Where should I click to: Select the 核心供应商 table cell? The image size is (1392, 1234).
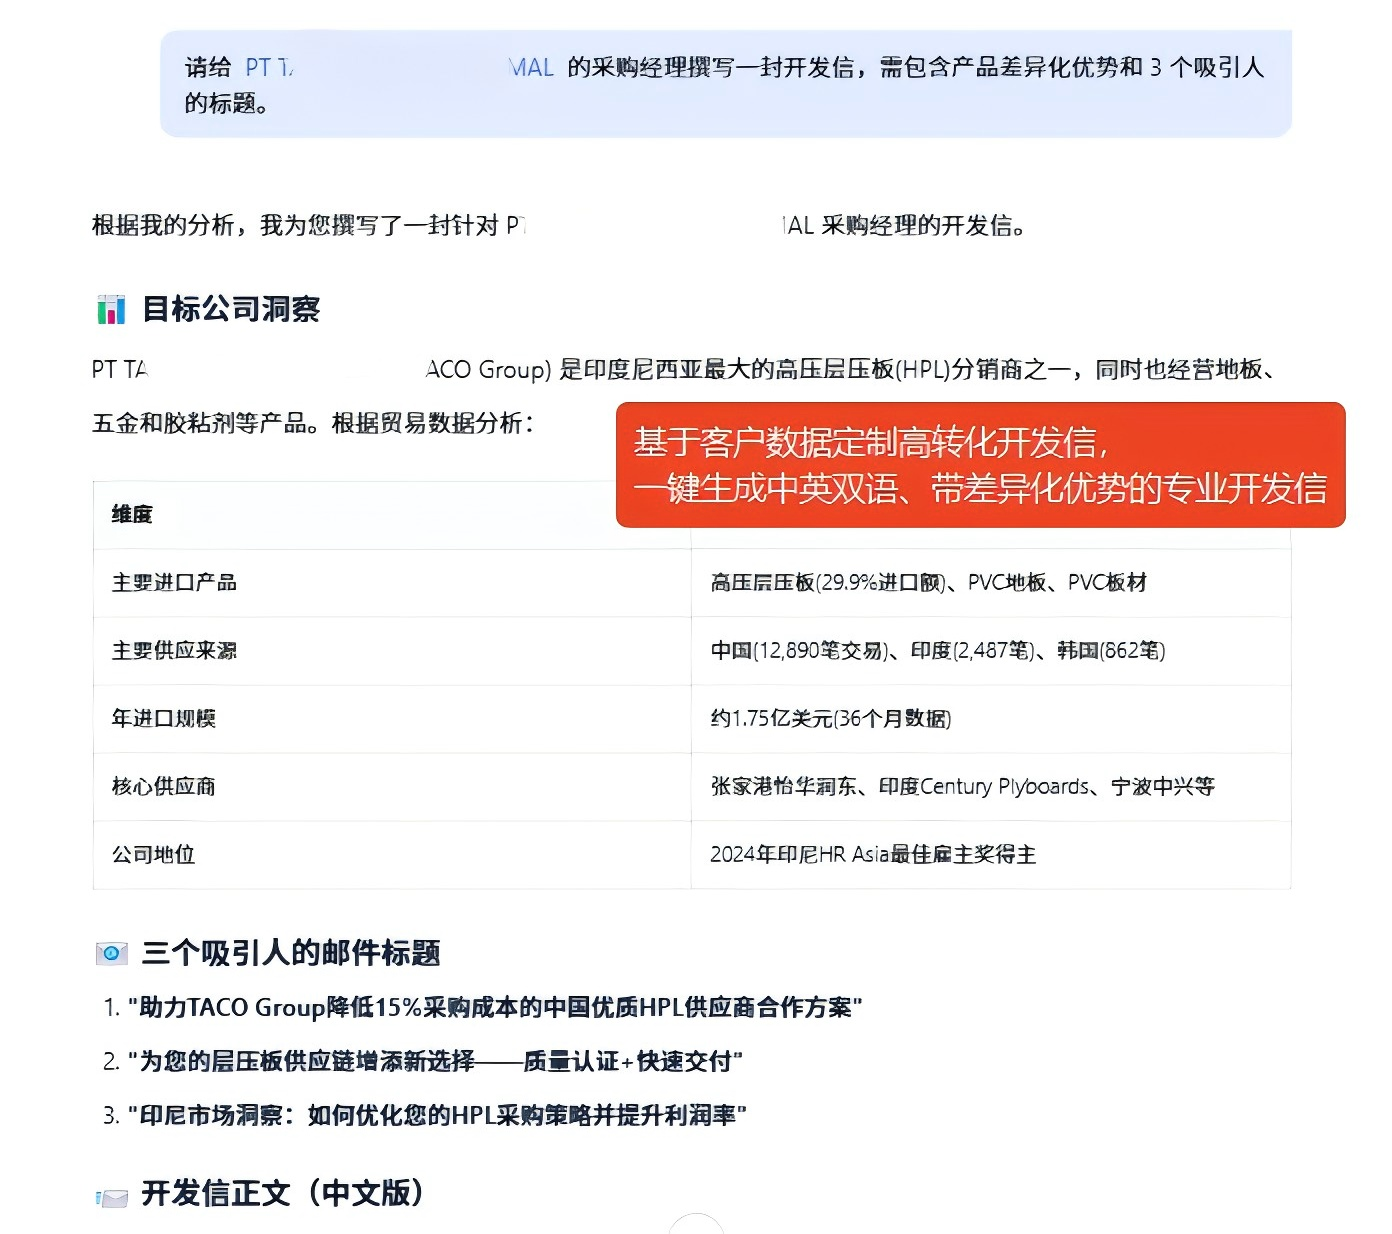(x=392, y=787)
